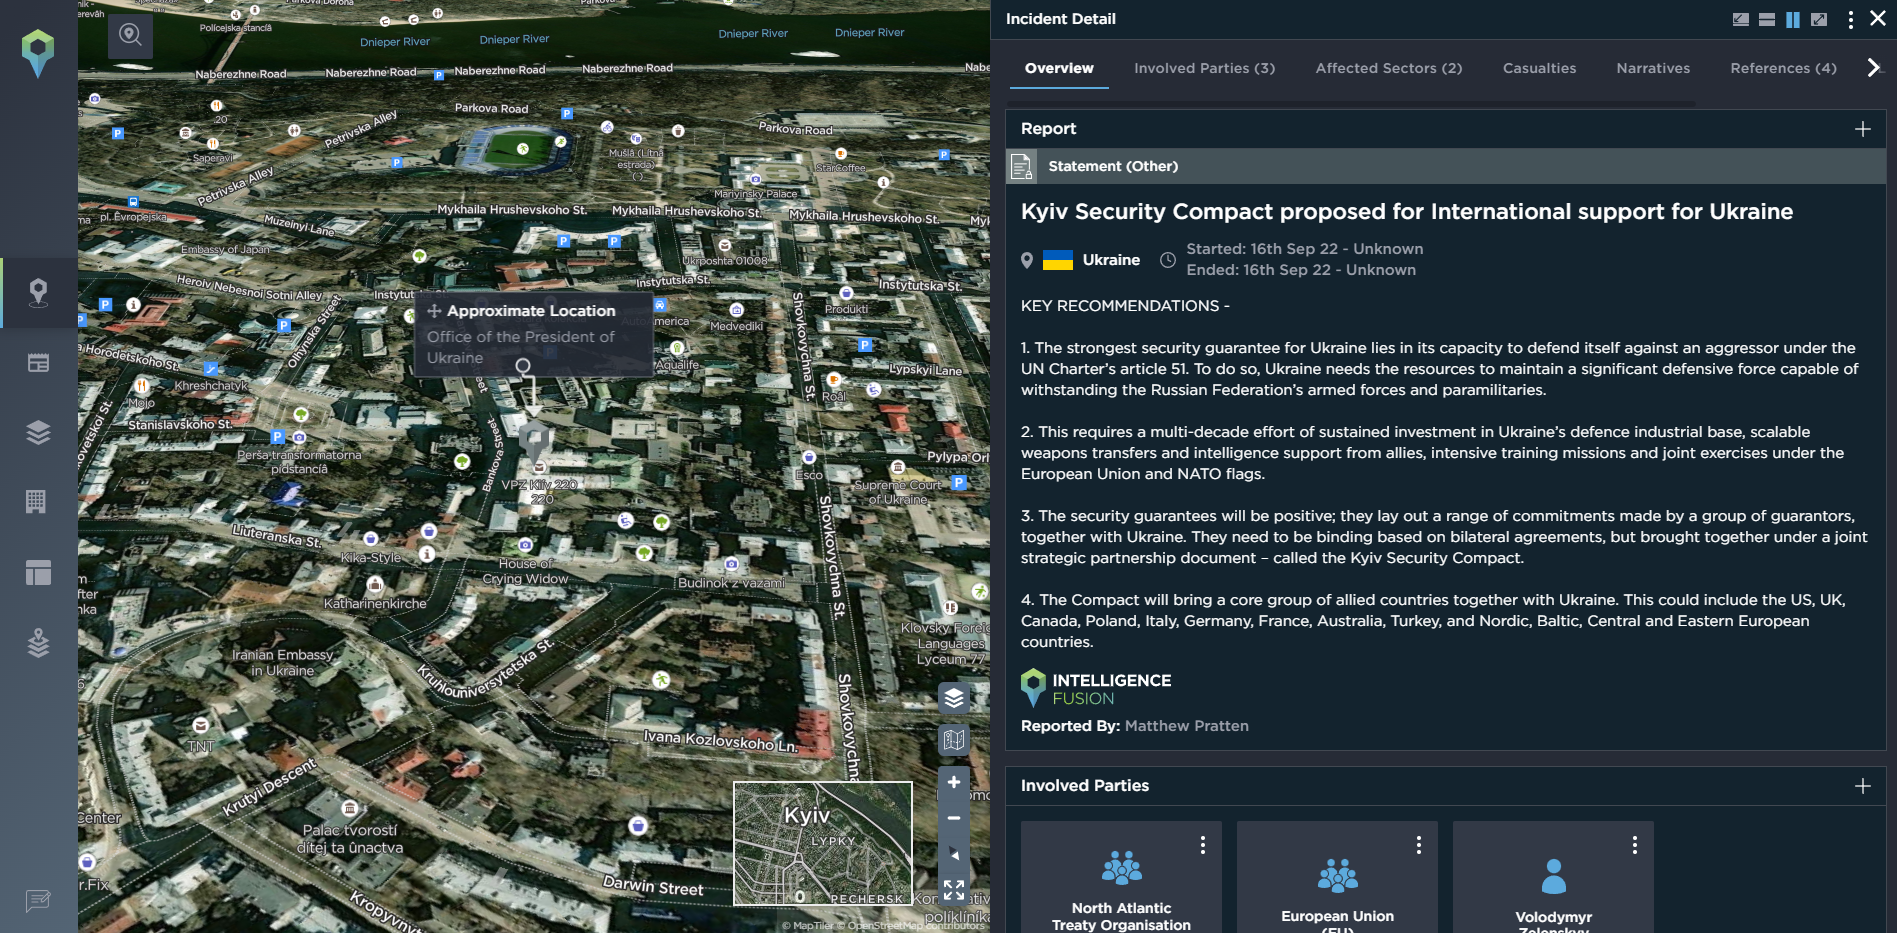Viewport: 1897px width, 933px height.
Task: Click the Embassy of Japan map label
Action: pos(225,249)
